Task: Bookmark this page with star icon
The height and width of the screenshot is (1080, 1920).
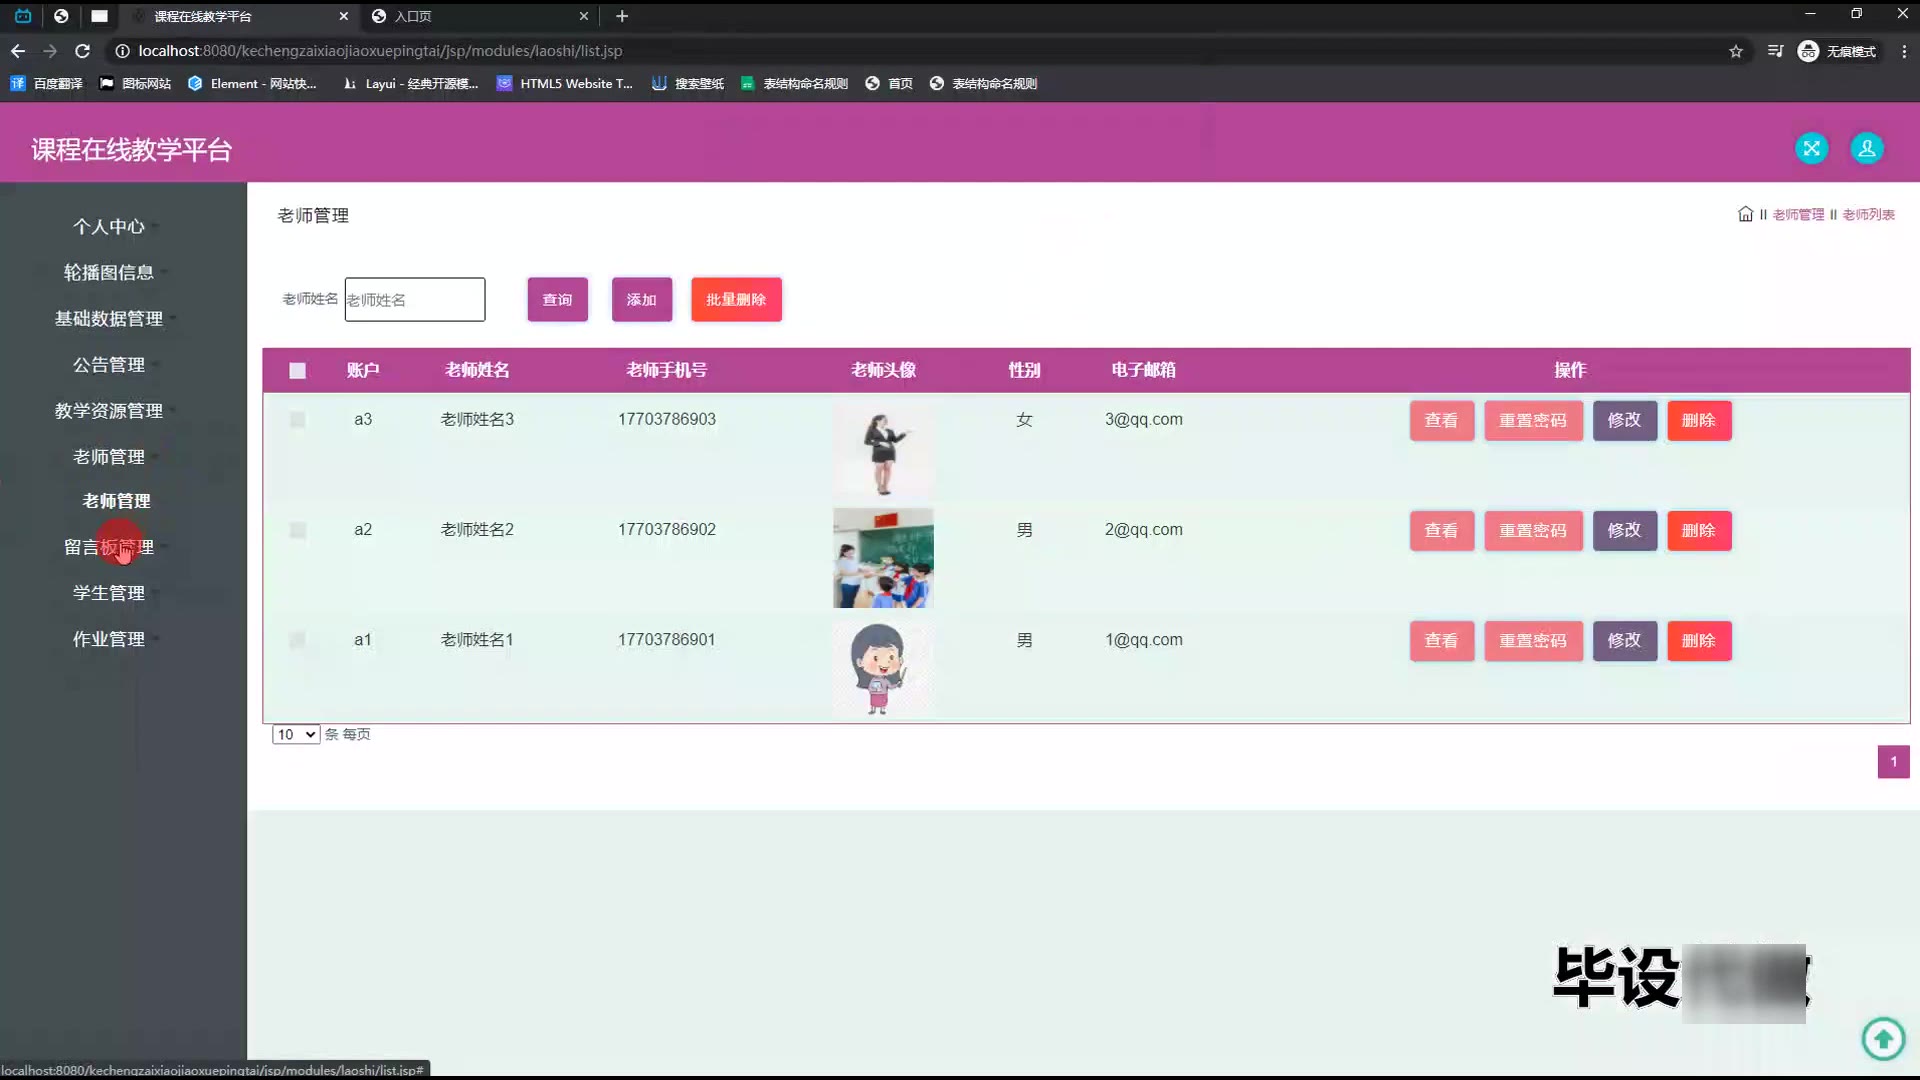Action: click(x=1736, y=51)
